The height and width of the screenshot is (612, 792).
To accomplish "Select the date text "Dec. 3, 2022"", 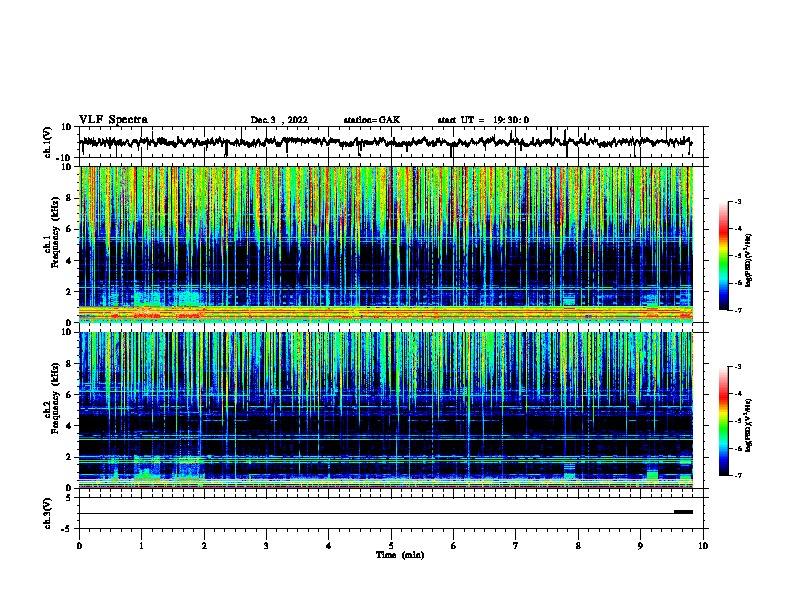I will point(279,120).
